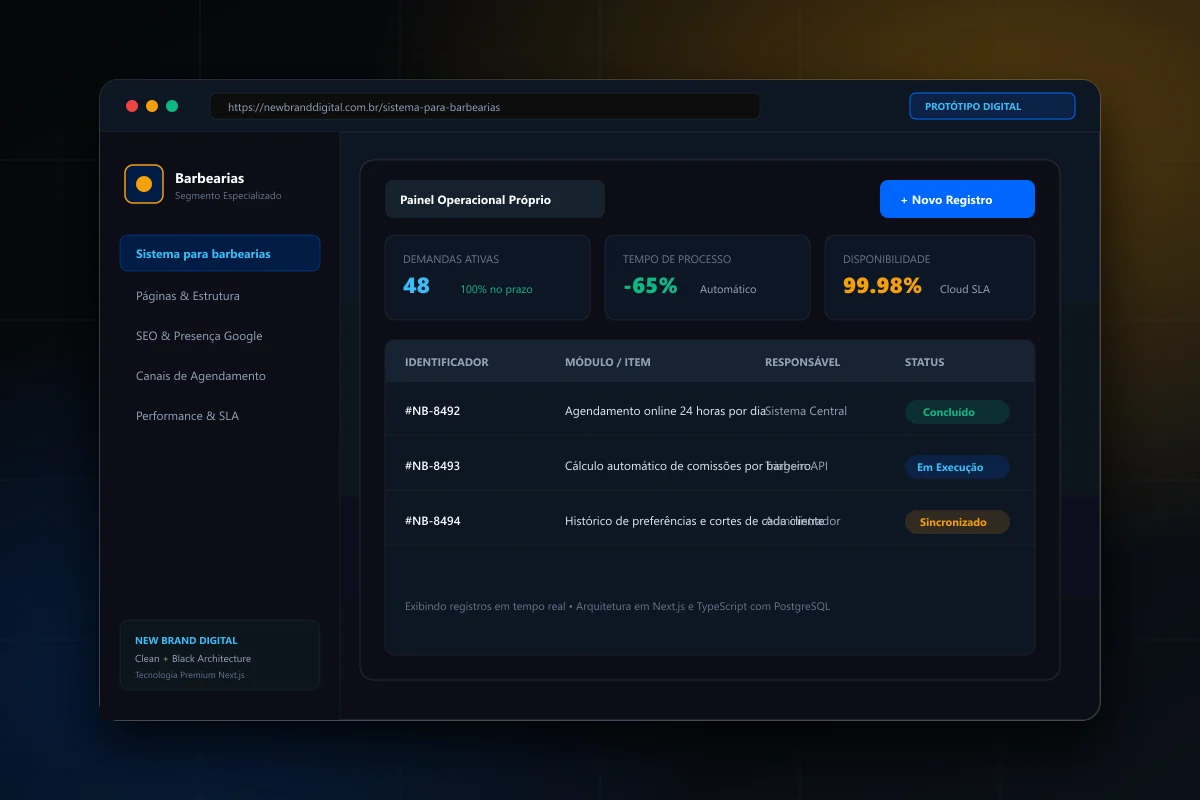Select identifier #NB-8492

coord(432,411)
